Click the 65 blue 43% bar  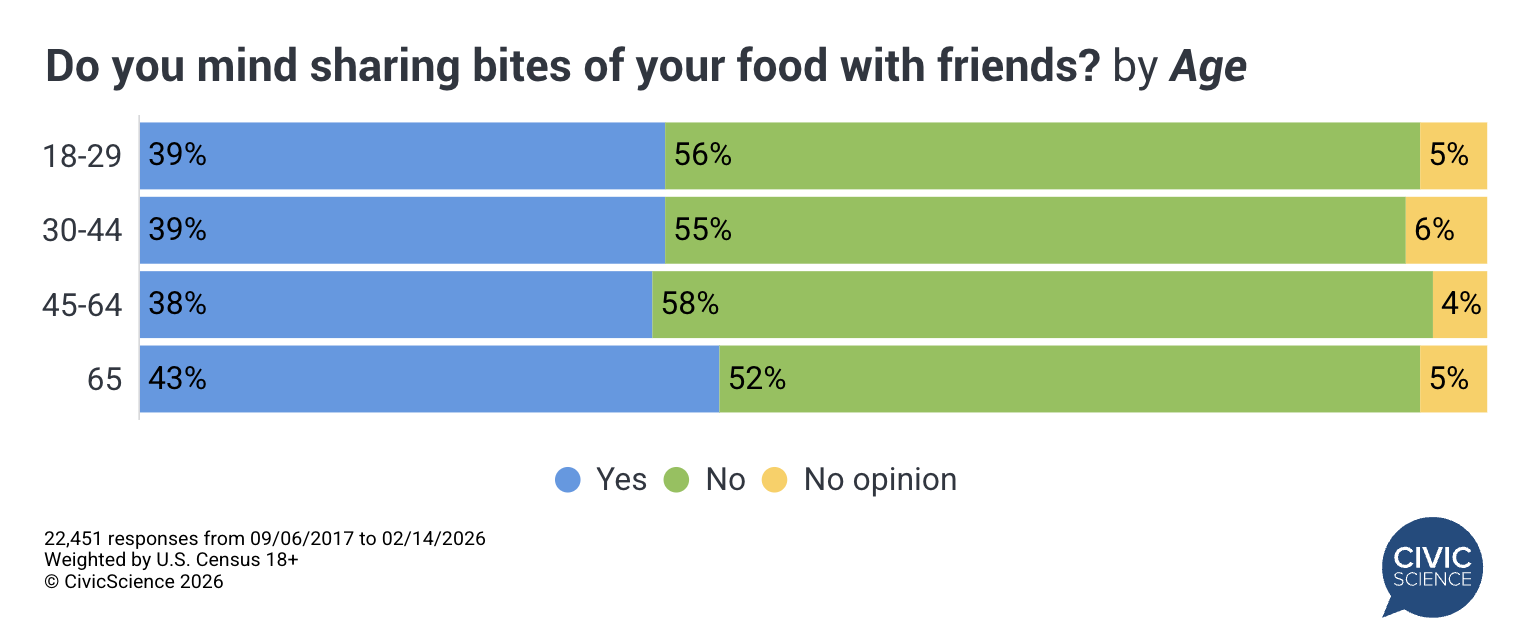pyautogui.click(x=429, y=379)
